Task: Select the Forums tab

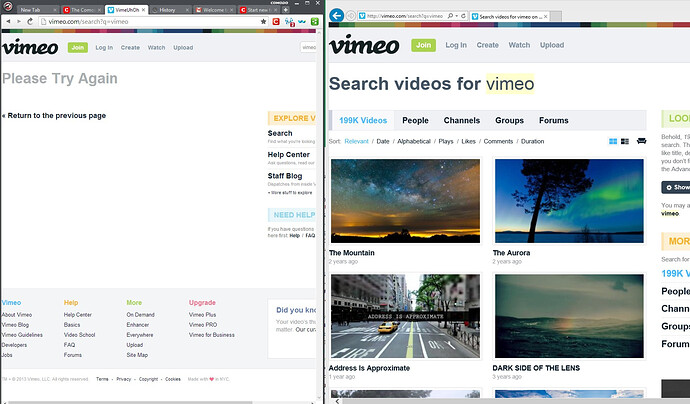Action: click(x=554, y=120)
